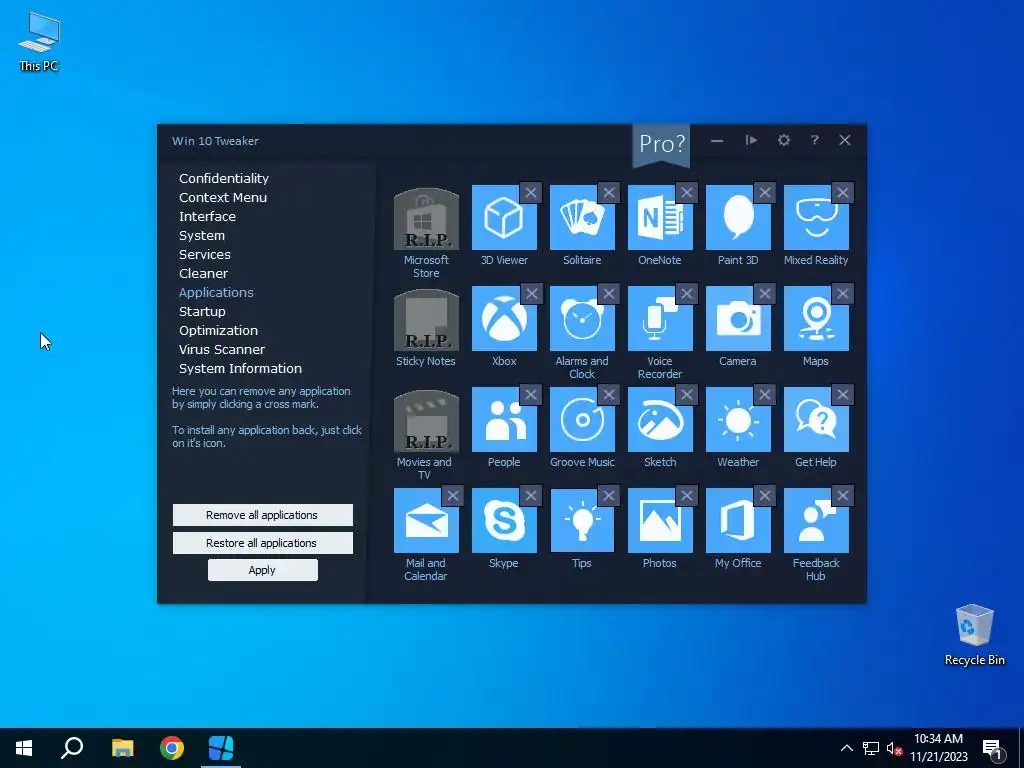The height and width of the screenshot is (768, 1024).
Task: Click Remove all applications button
Action: point(263,515)
